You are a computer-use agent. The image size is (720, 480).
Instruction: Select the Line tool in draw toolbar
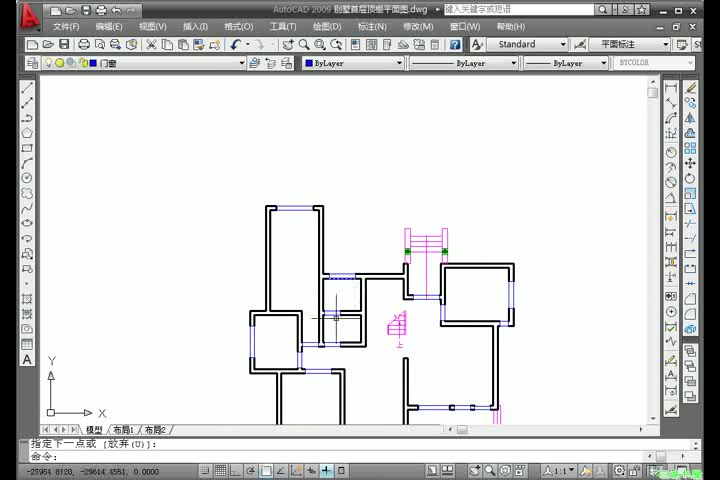pyautogui.click(x=27, y=87)
